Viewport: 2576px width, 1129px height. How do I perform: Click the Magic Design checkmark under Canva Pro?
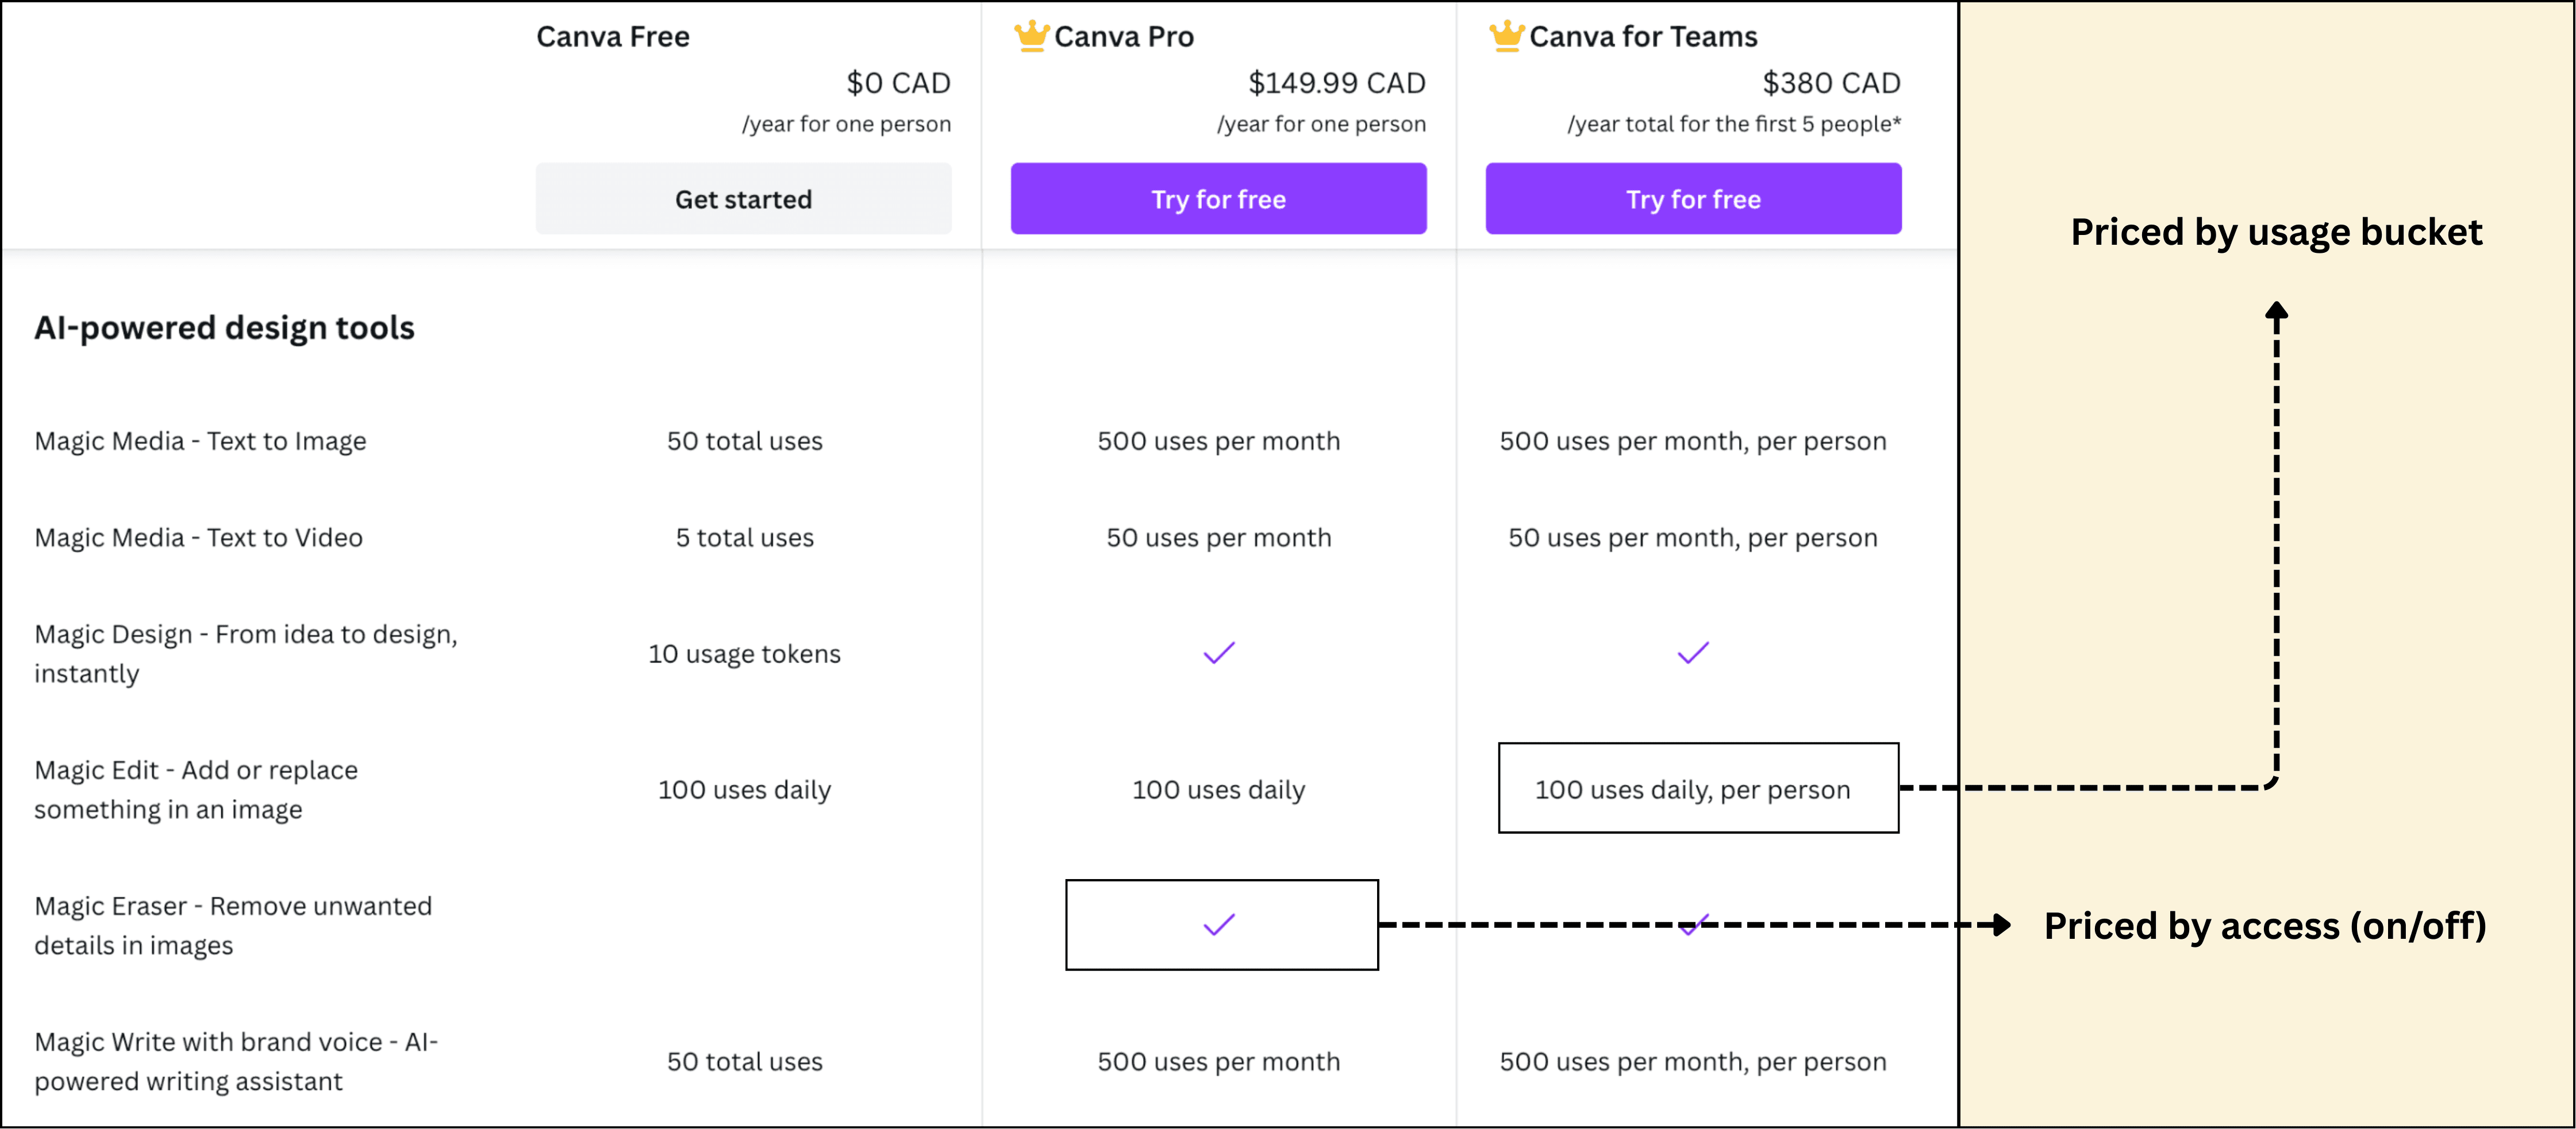[1218, 653]
